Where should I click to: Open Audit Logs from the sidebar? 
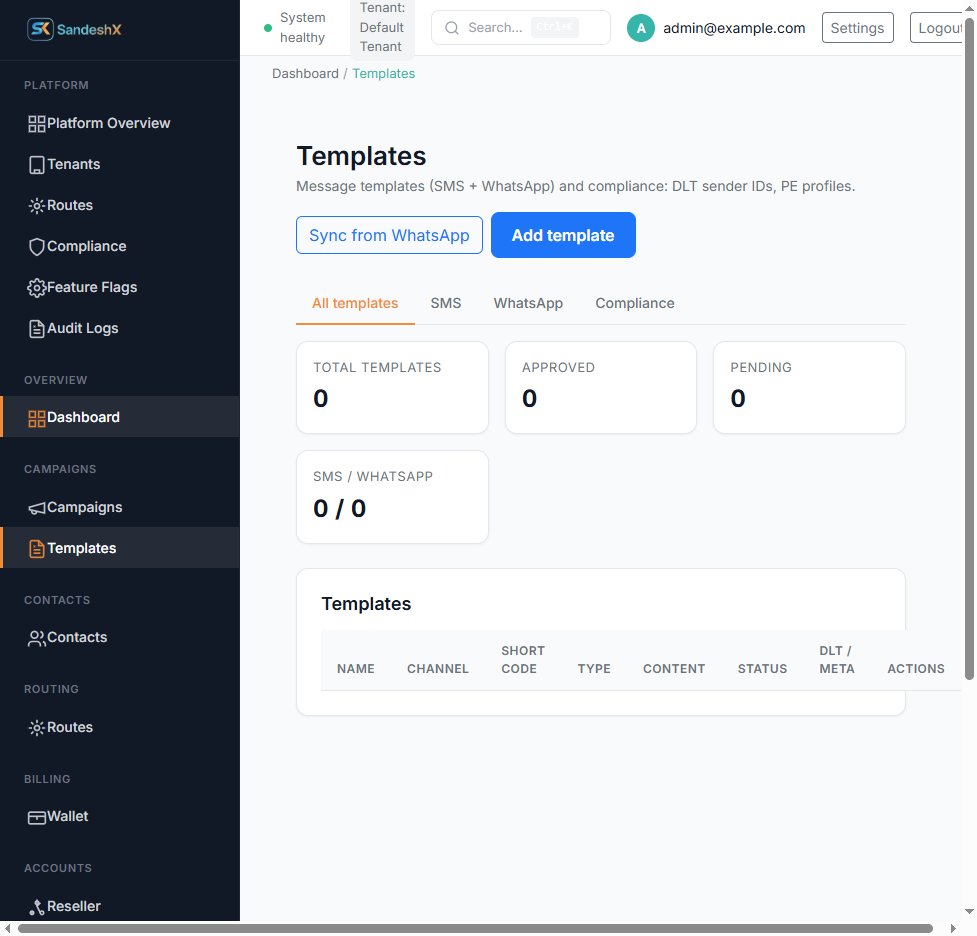(x=120, y=328)
